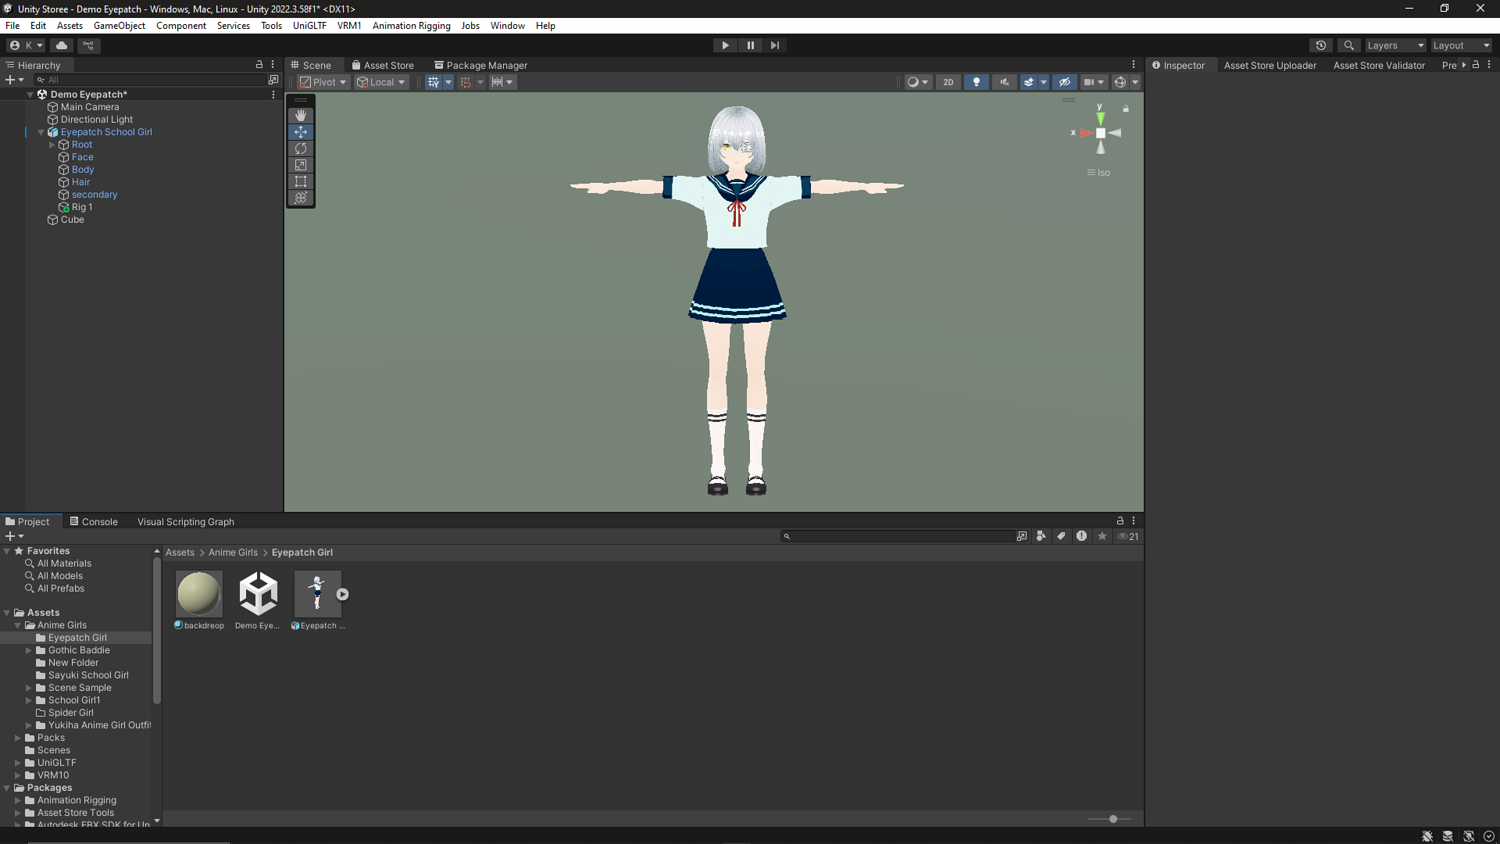Click Anime Girls in breadcrumb path
Viewport: 1500px width, 844px height.
coord(233,552)
